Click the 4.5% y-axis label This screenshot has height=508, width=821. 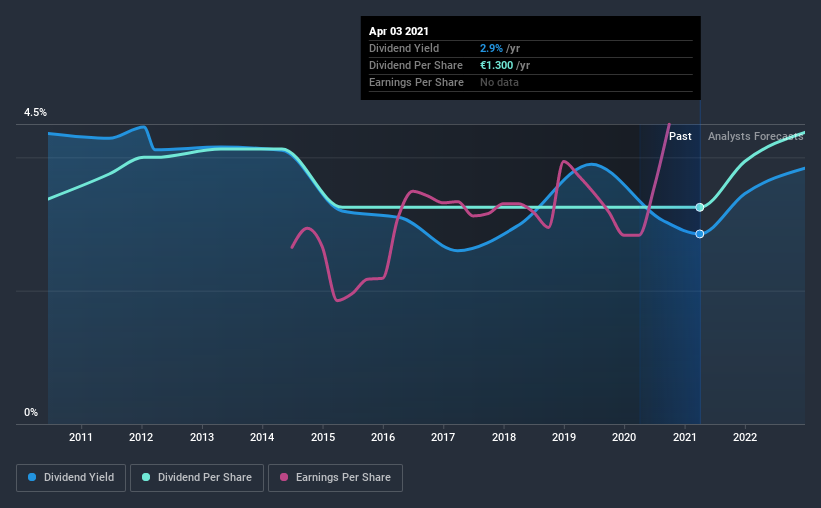coord(35,113)
